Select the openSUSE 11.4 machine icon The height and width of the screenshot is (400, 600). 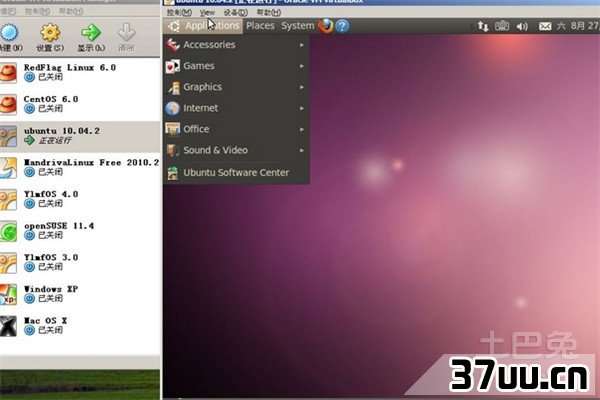click(8, 231)
